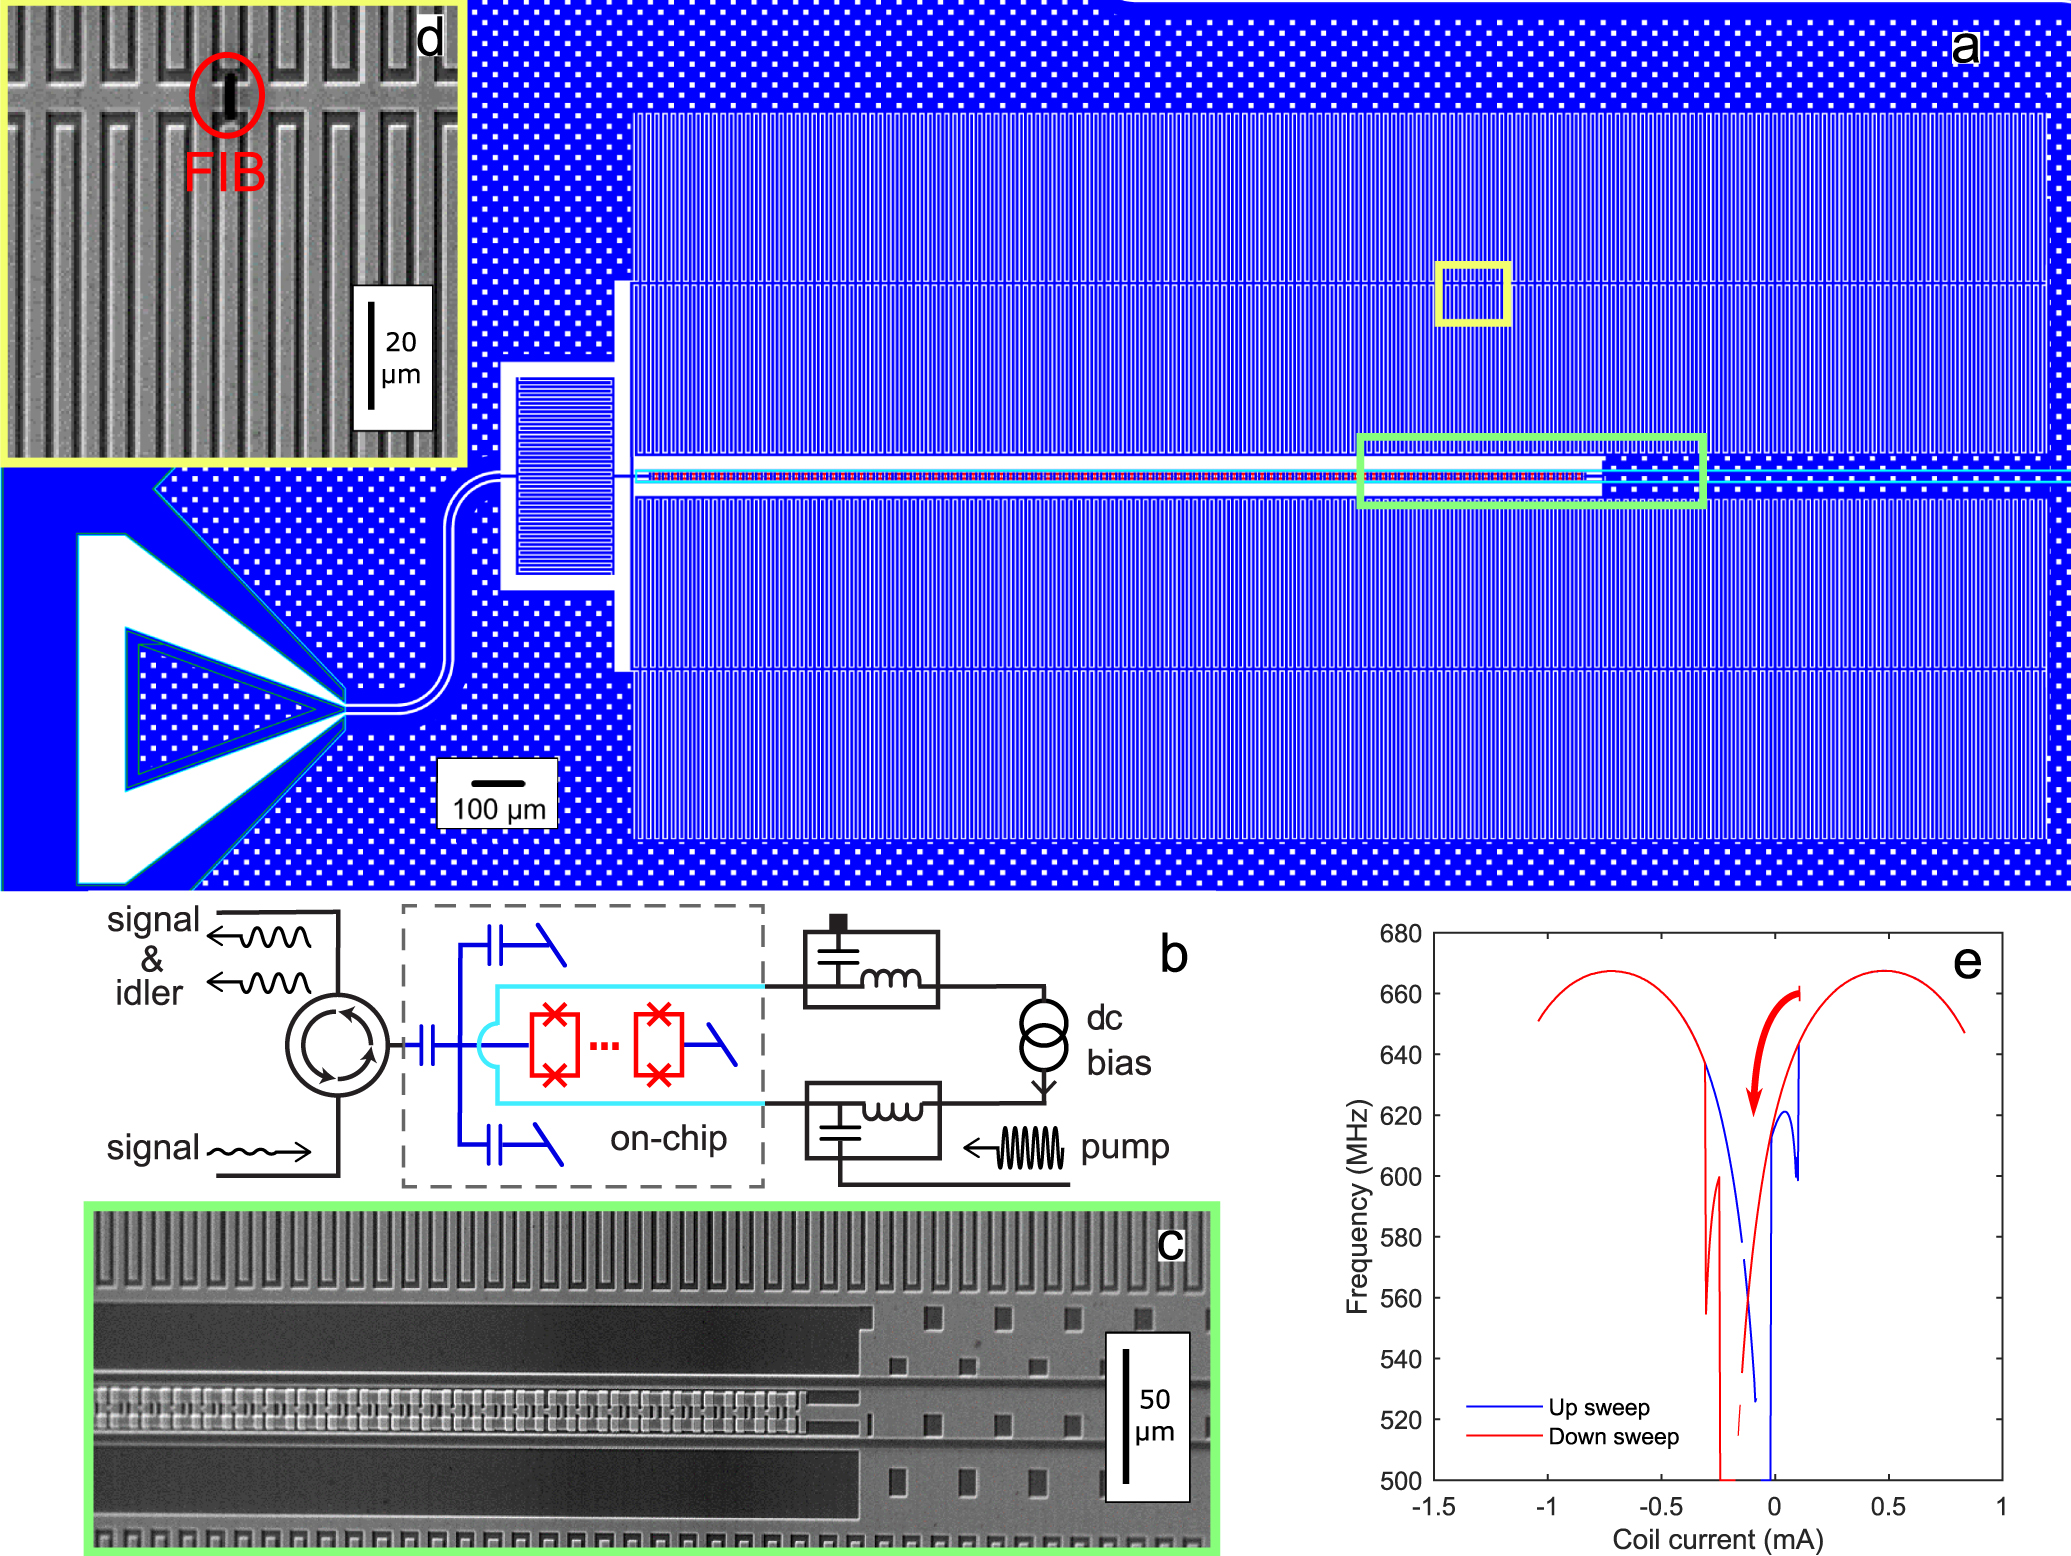This screenshot has height=1556, width=2071.
Task: Click the 'Down sweep' legend entry
Action: [x=1572, y=1437]
